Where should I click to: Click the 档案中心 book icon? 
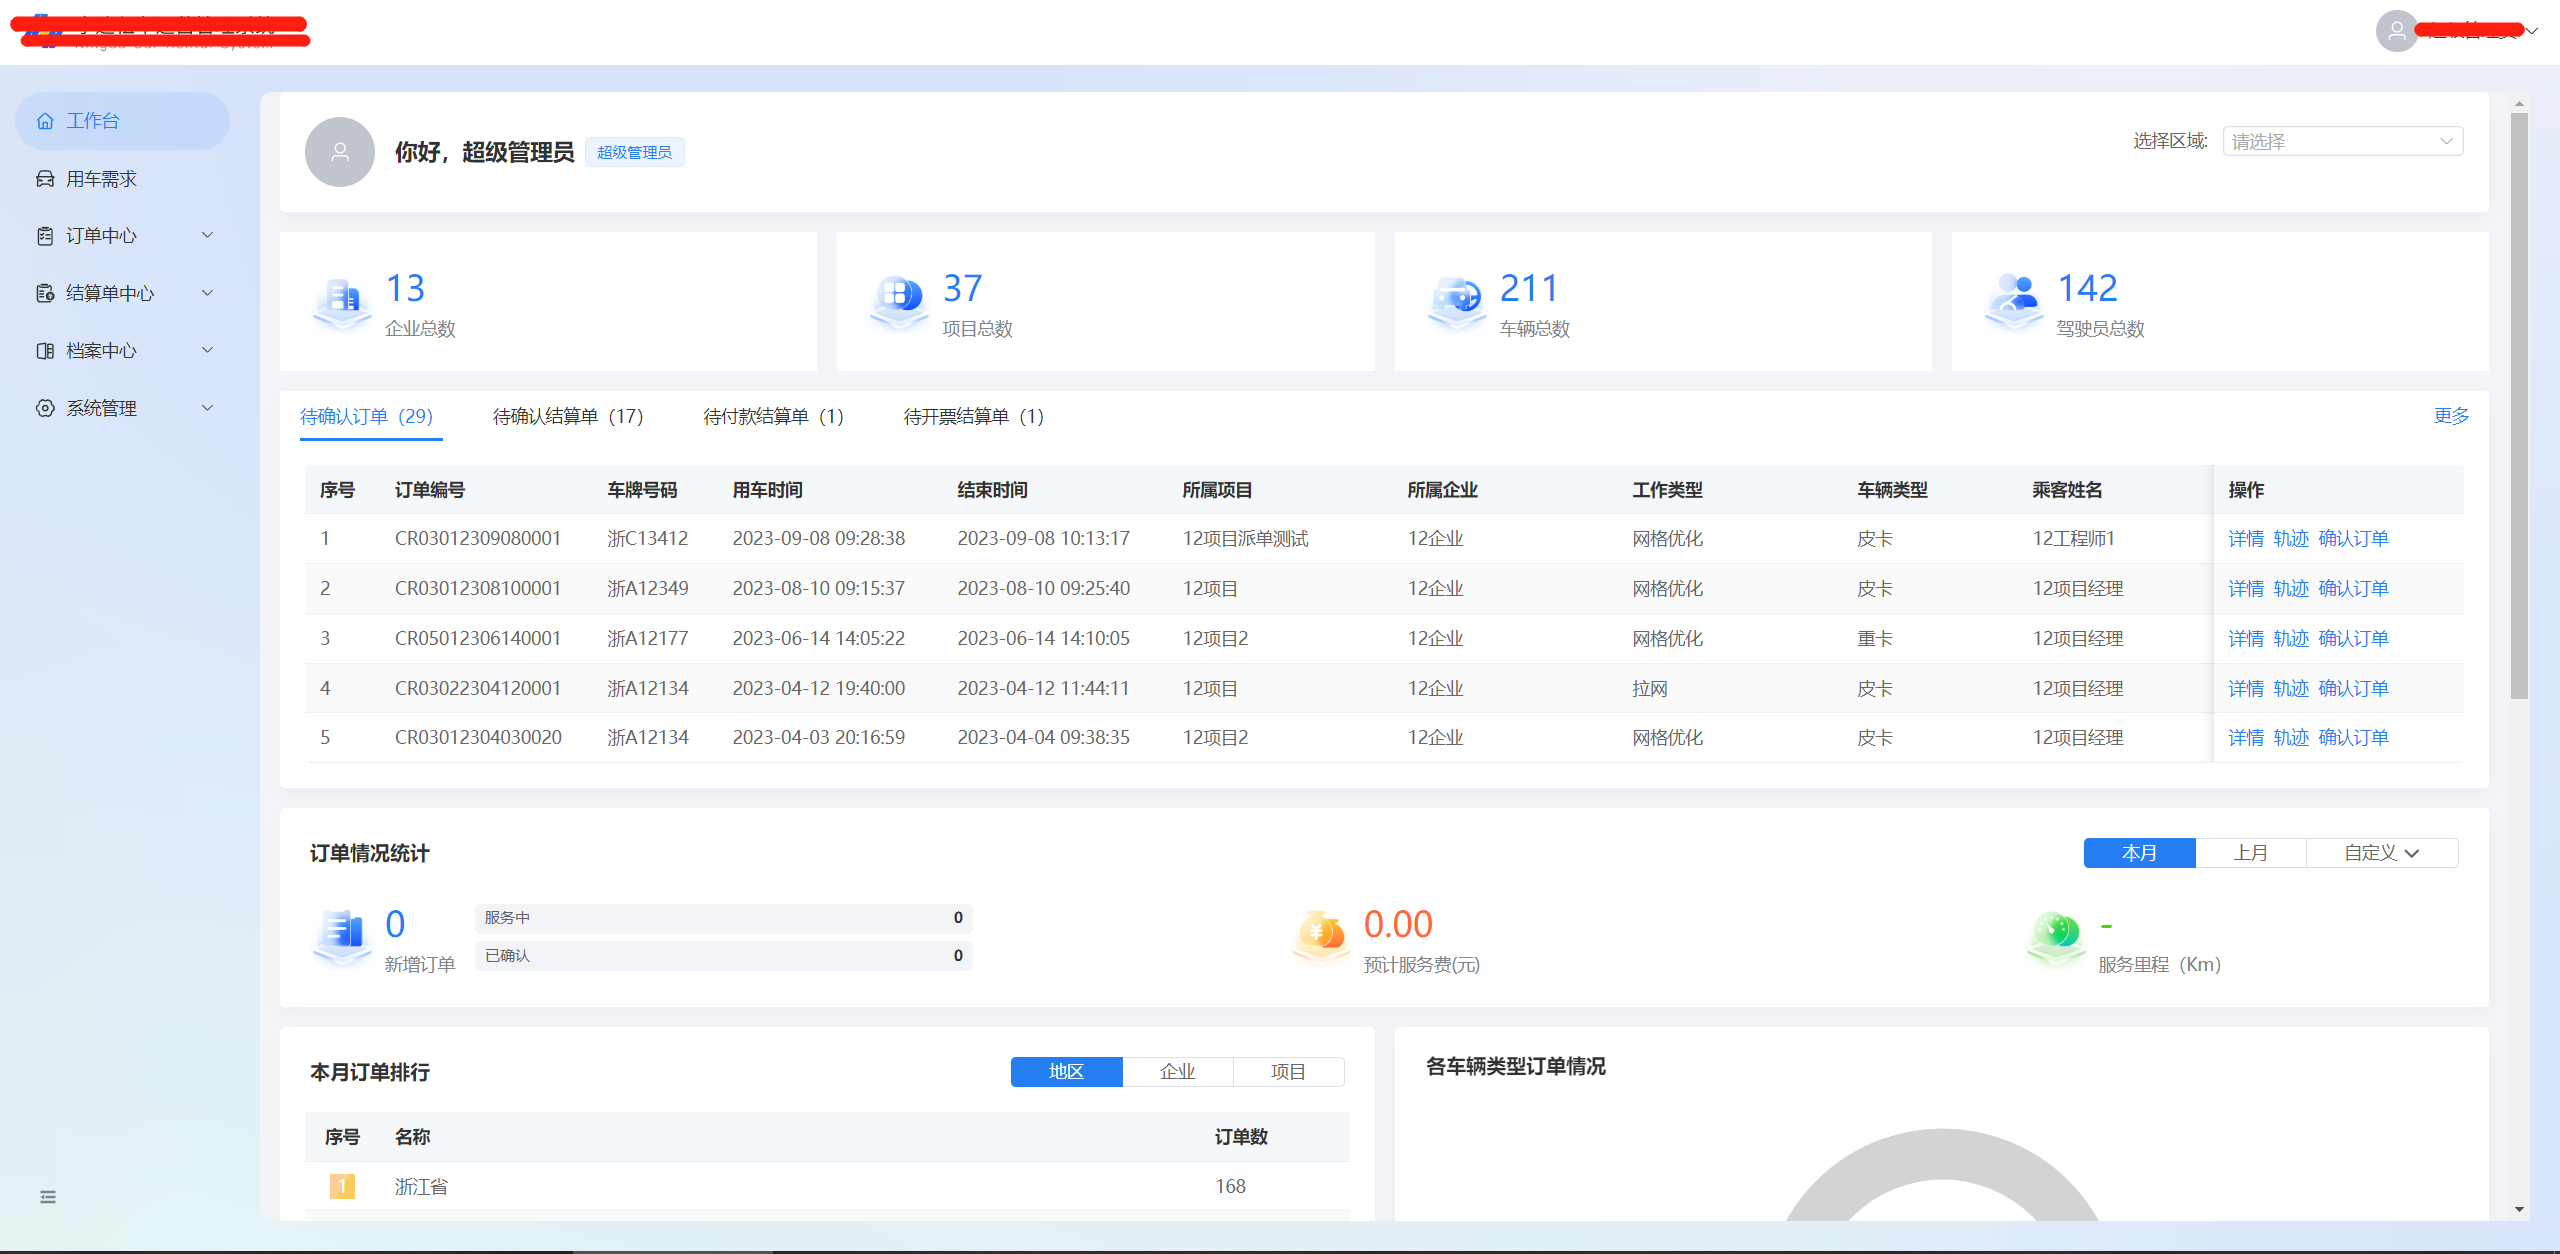click(x=45, y=351)
